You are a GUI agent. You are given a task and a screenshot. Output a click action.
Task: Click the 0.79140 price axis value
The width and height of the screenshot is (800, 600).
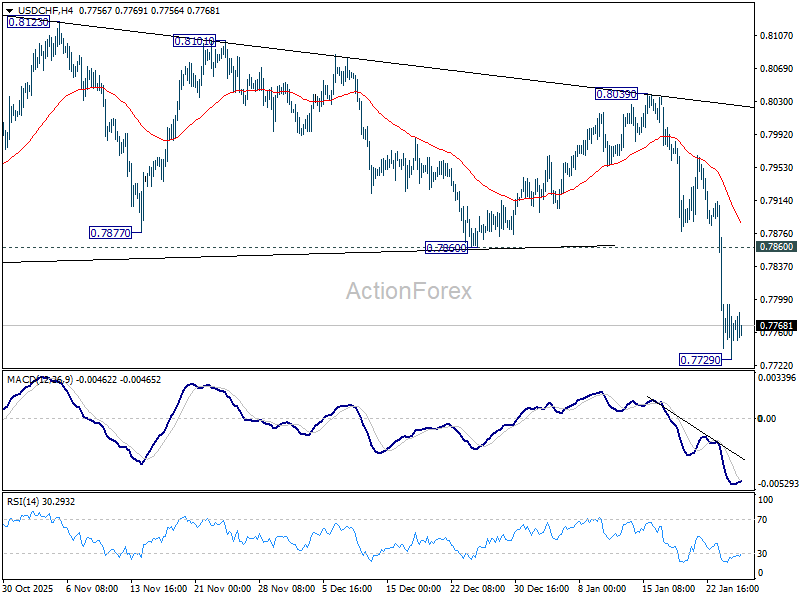pyautogui.click(x=777, y=201)
